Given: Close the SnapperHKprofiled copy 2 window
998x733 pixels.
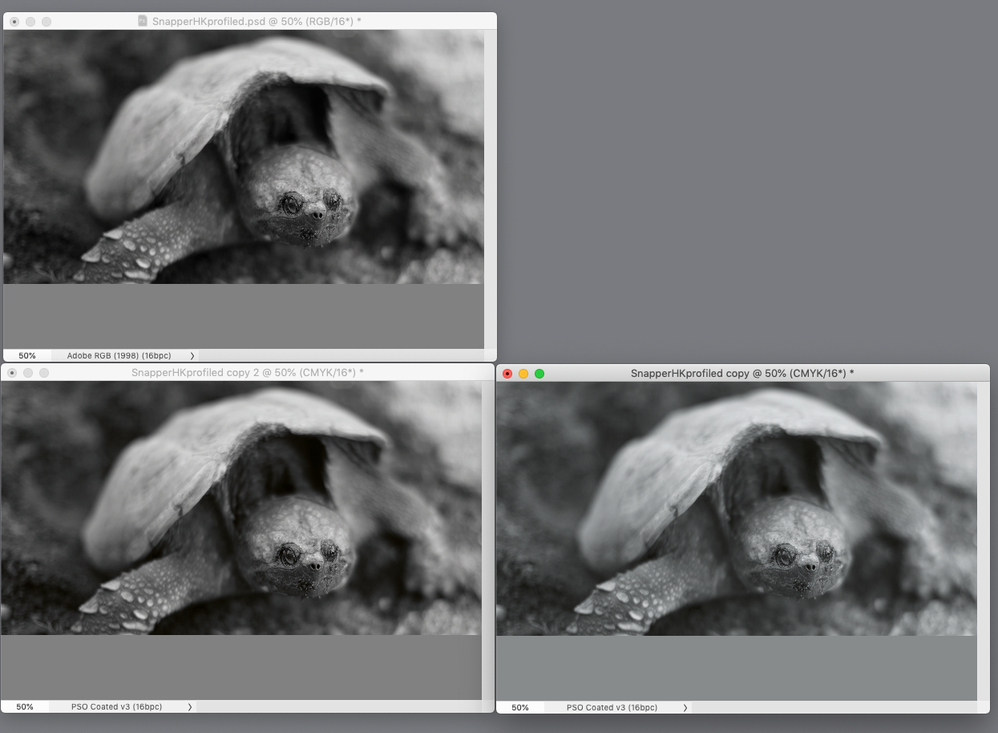Looking at the screenshot, I should coord(14,373).
